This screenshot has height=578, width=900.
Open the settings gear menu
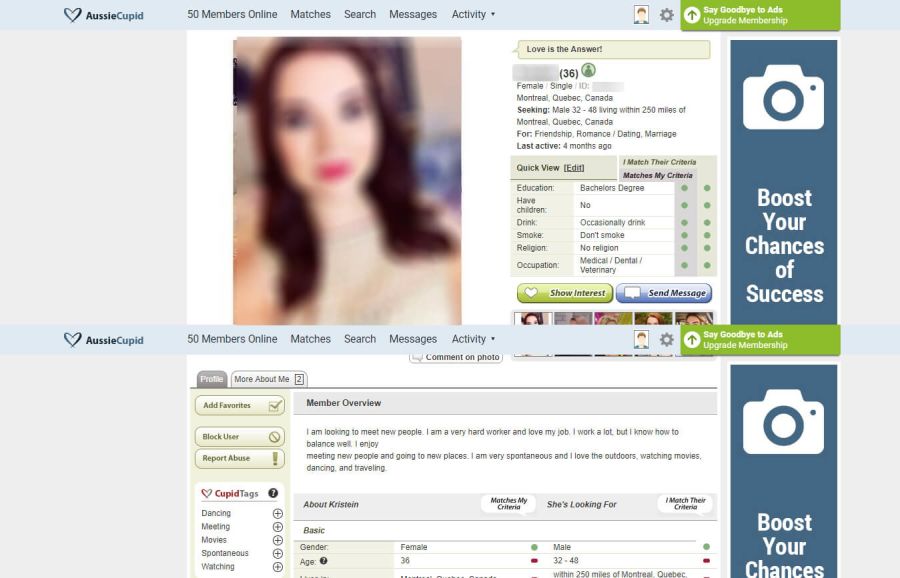666,14
